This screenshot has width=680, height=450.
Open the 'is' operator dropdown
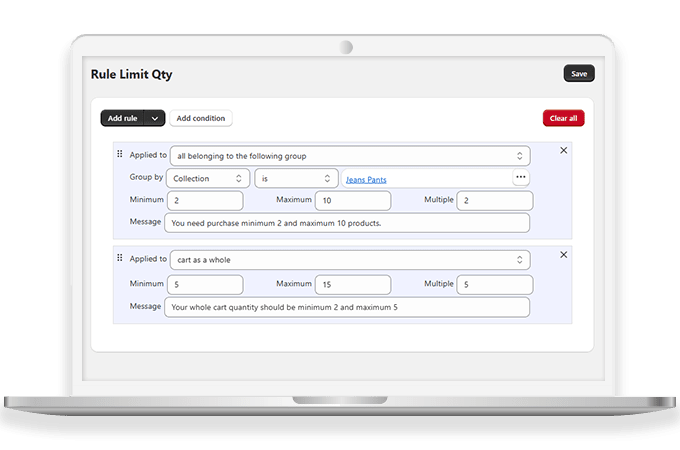click(296, 178)
